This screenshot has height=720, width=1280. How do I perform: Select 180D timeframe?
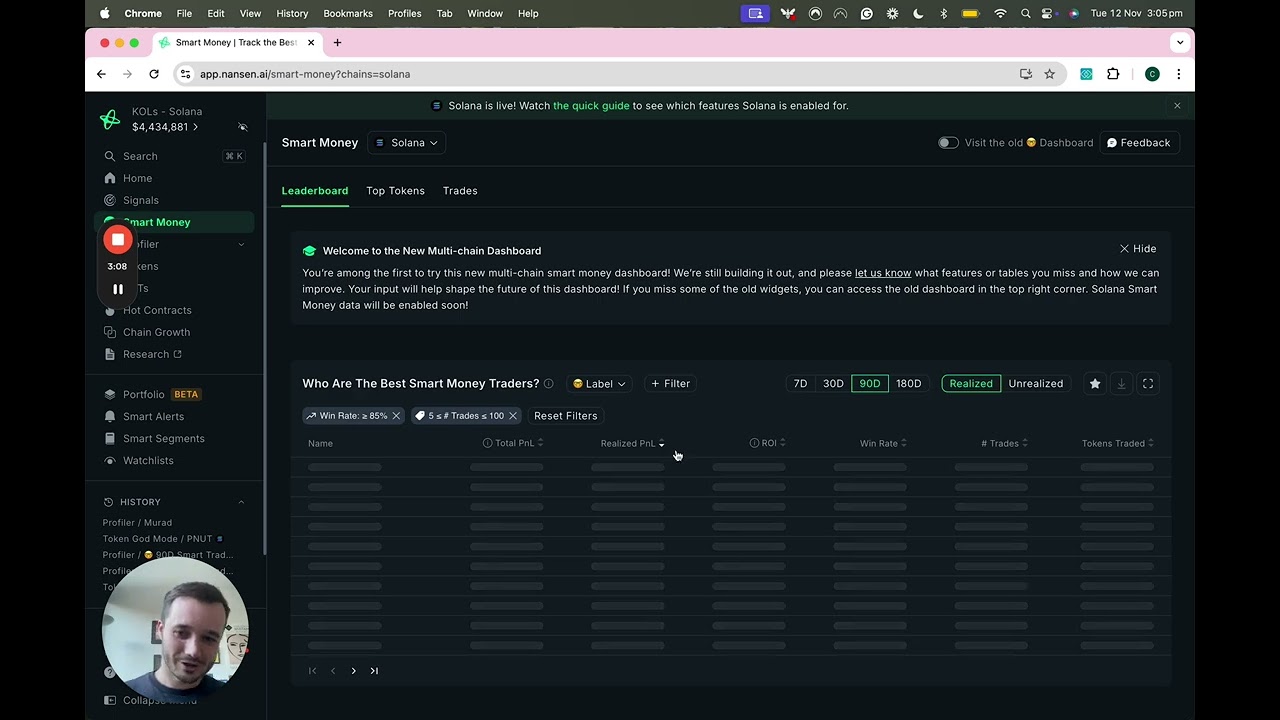tap(909, 384)
